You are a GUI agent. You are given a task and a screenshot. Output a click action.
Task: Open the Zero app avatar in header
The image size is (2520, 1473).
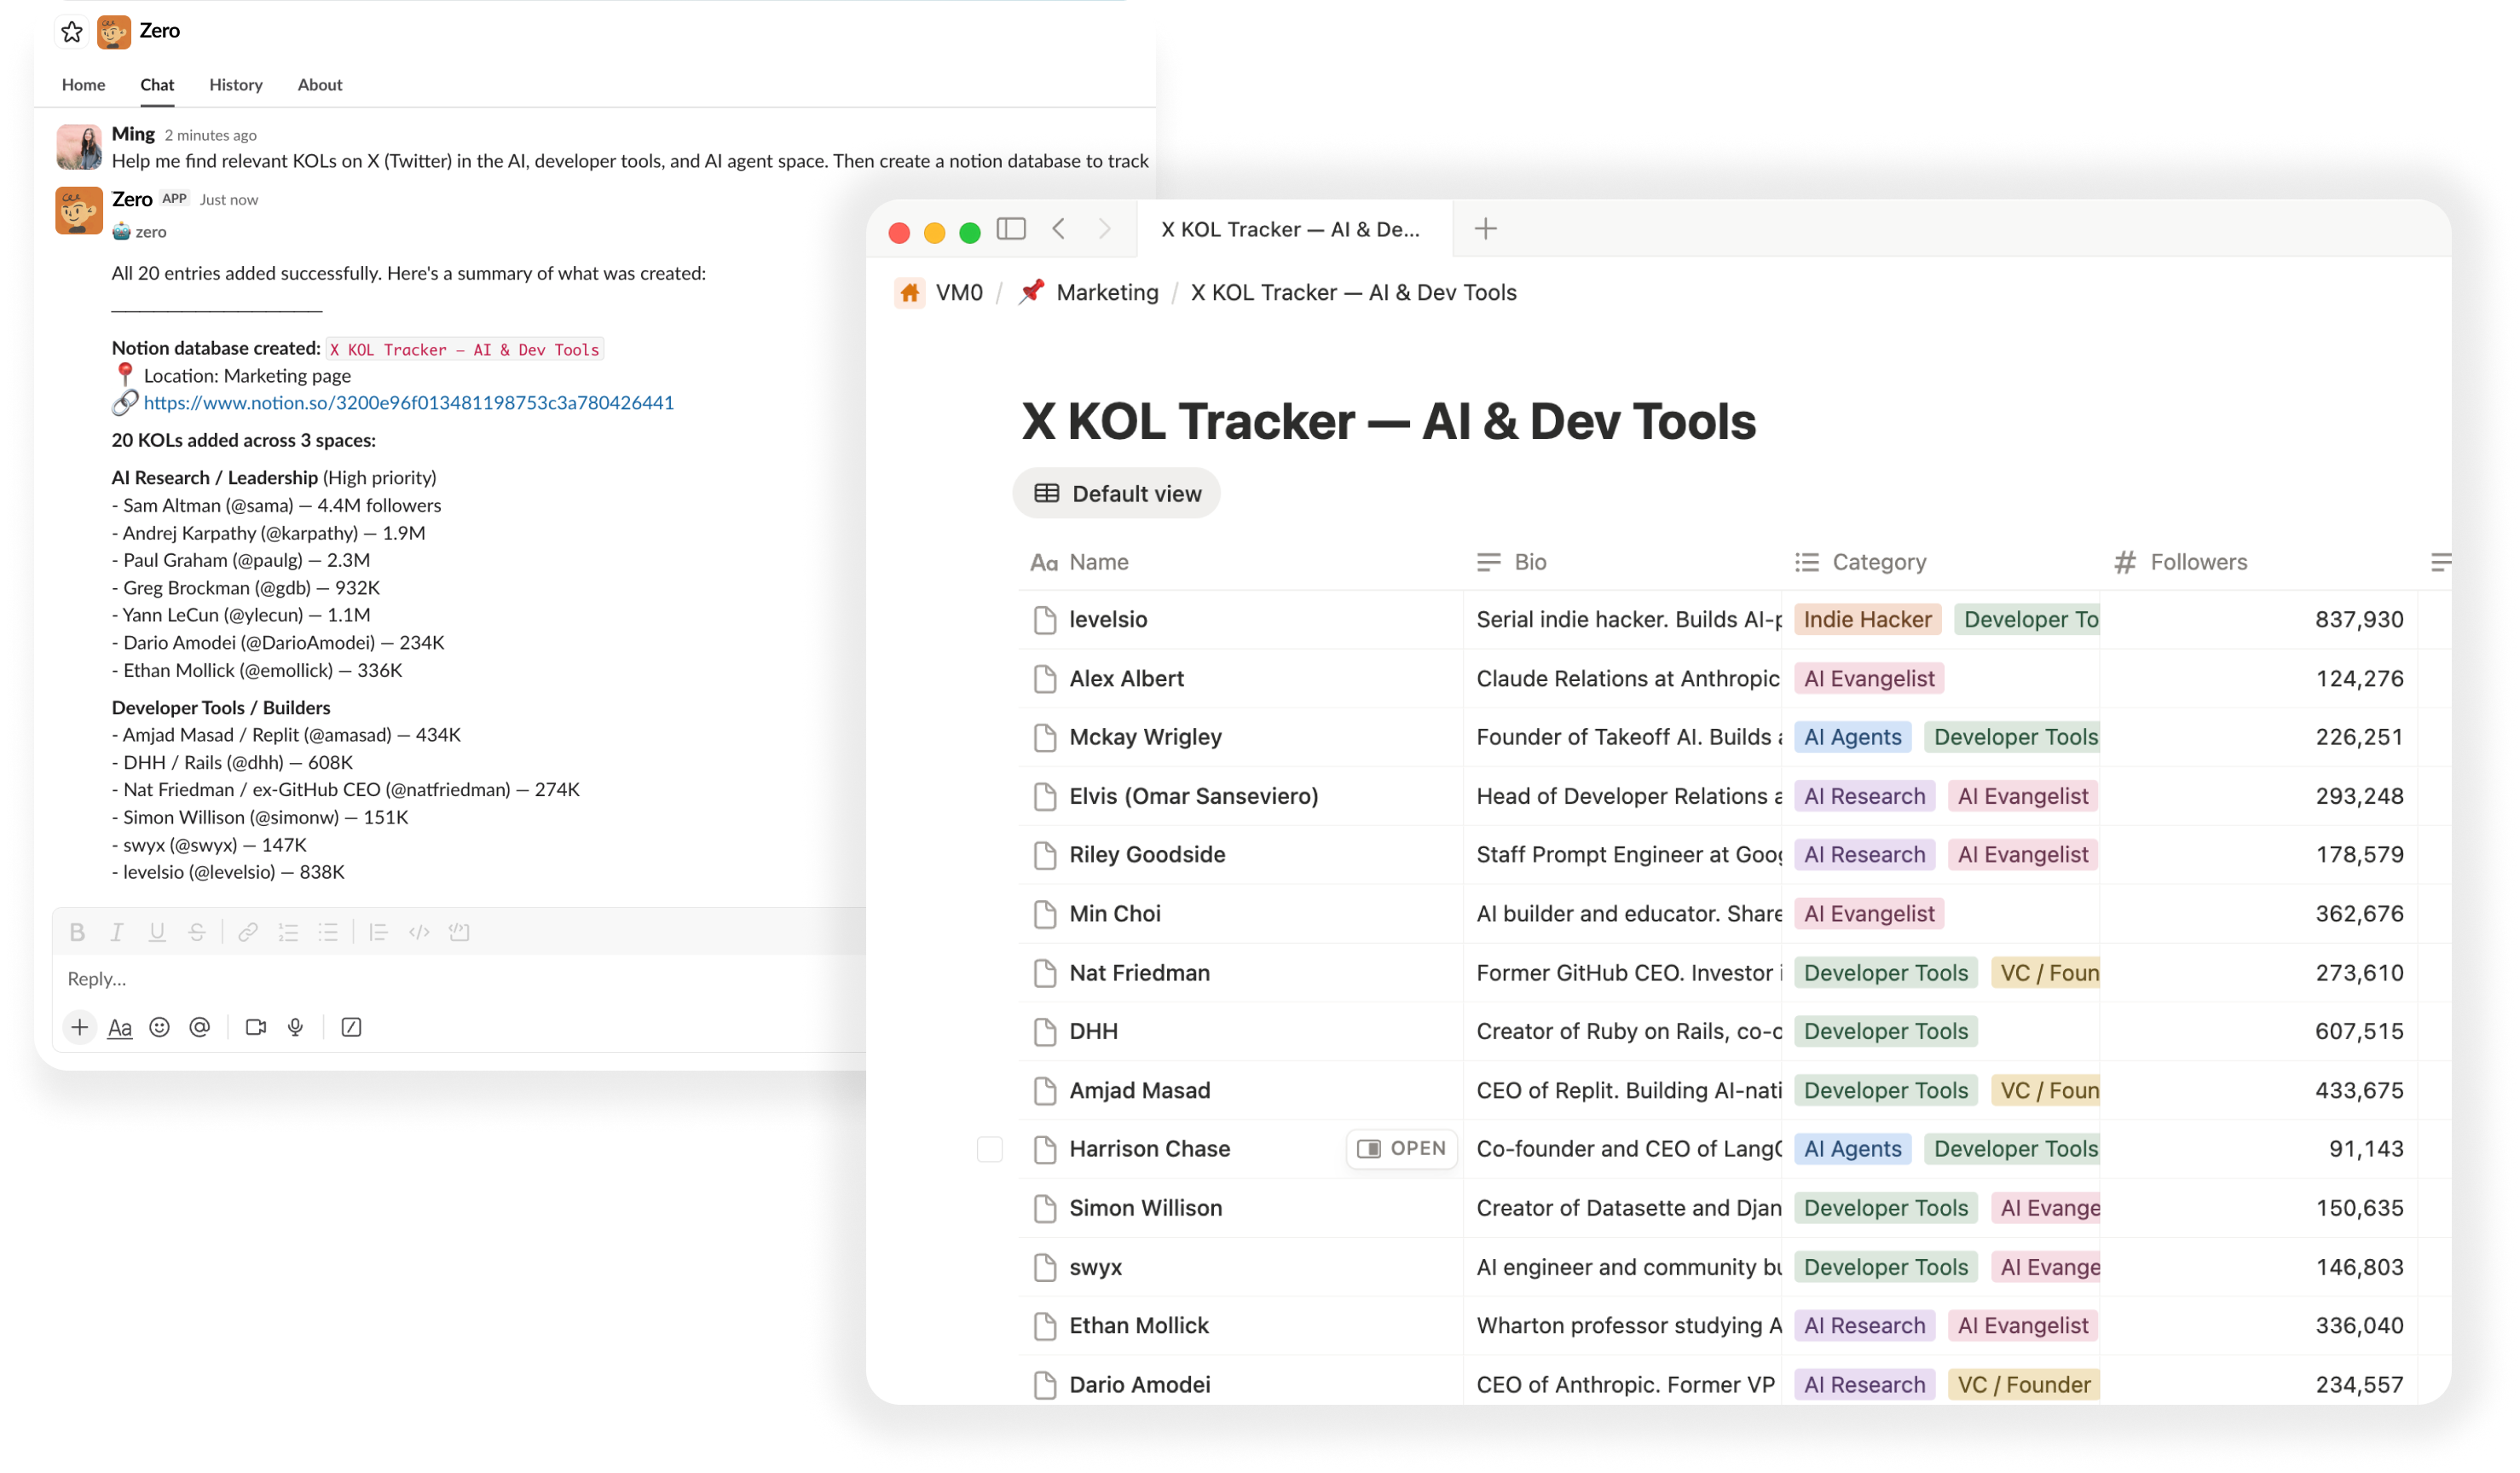tap(114, 31)
